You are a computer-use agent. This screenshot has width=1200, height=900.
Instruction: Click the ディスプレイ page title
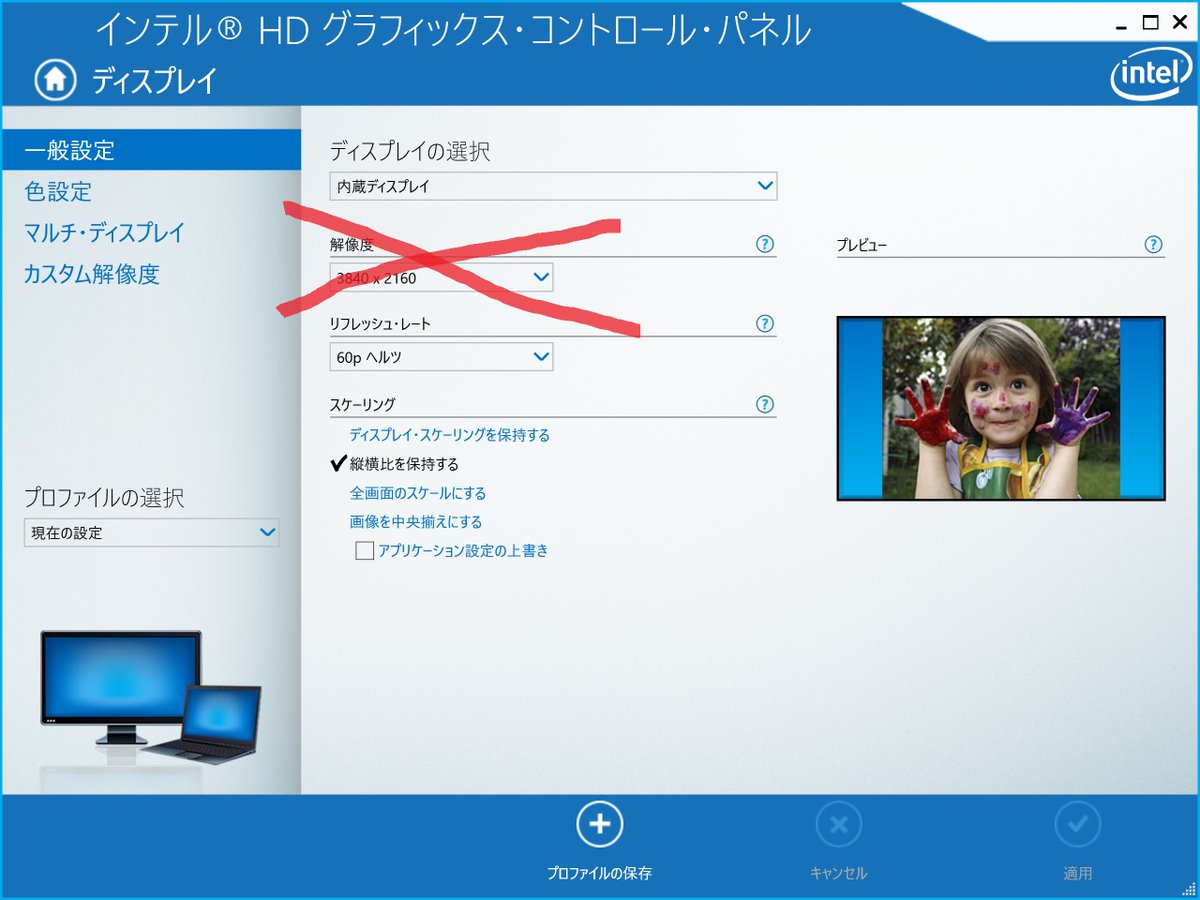[155, 81]
